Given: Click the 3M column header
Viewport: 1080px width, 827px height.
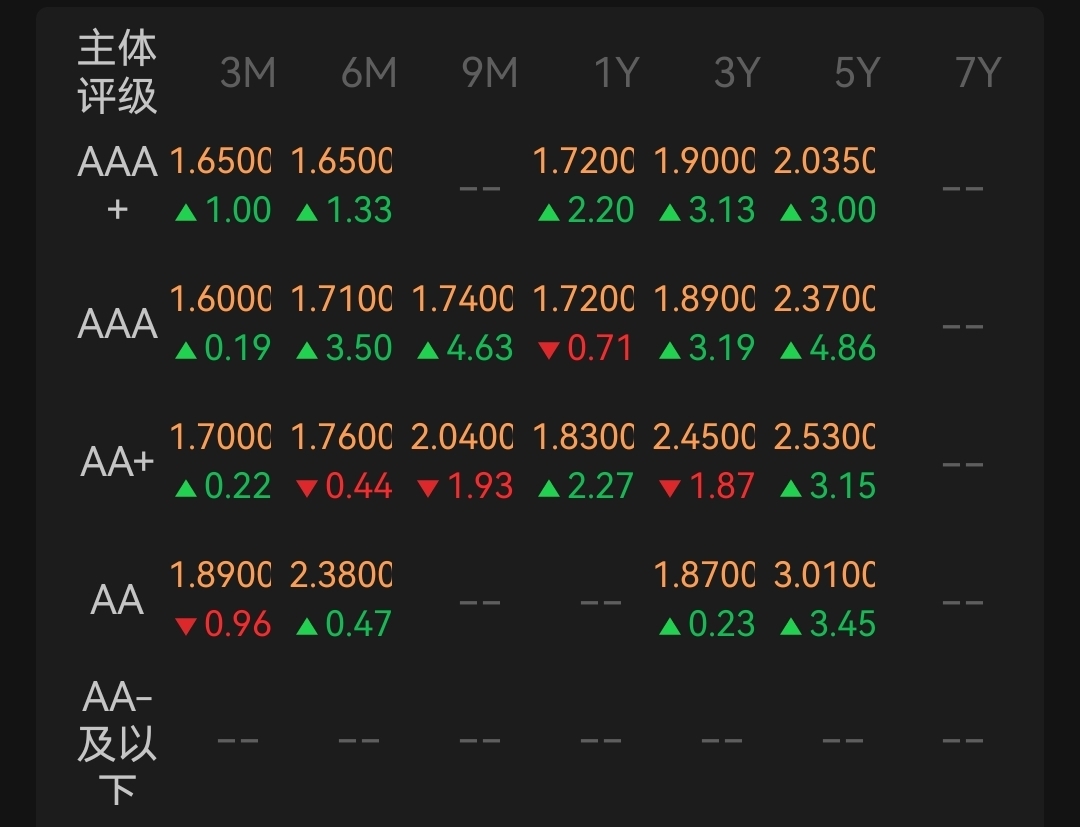Looking at the screenshot, I should (247, 73).
